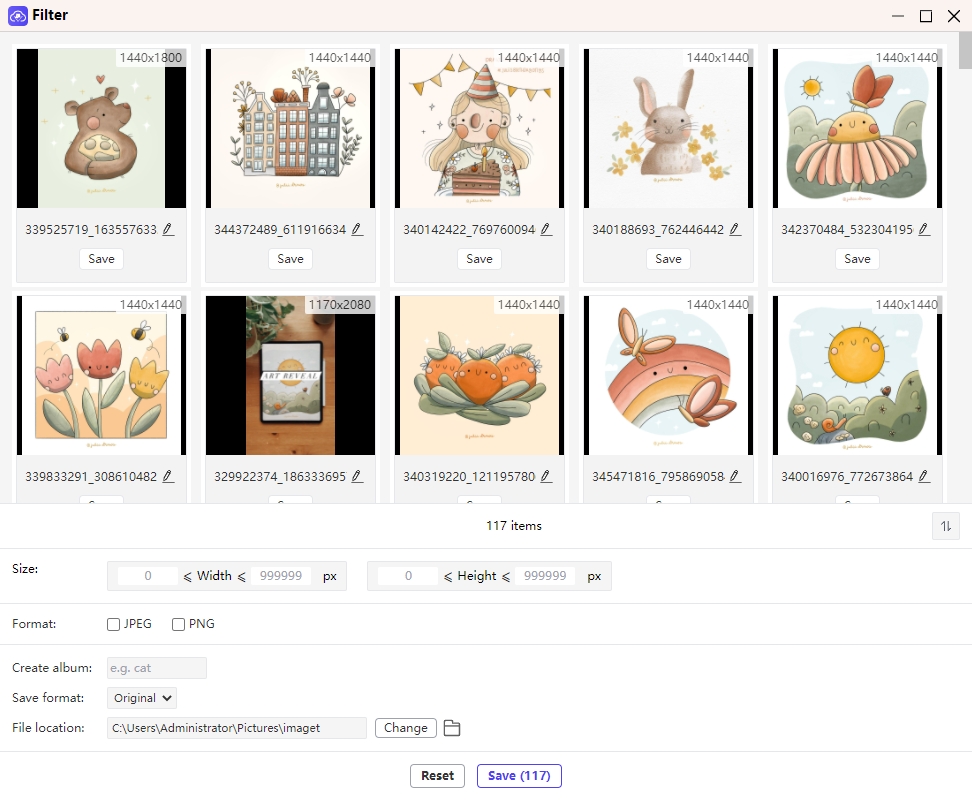Click filename text 329922374_186333695
This screenshot has width=972, height=800.
280,477
